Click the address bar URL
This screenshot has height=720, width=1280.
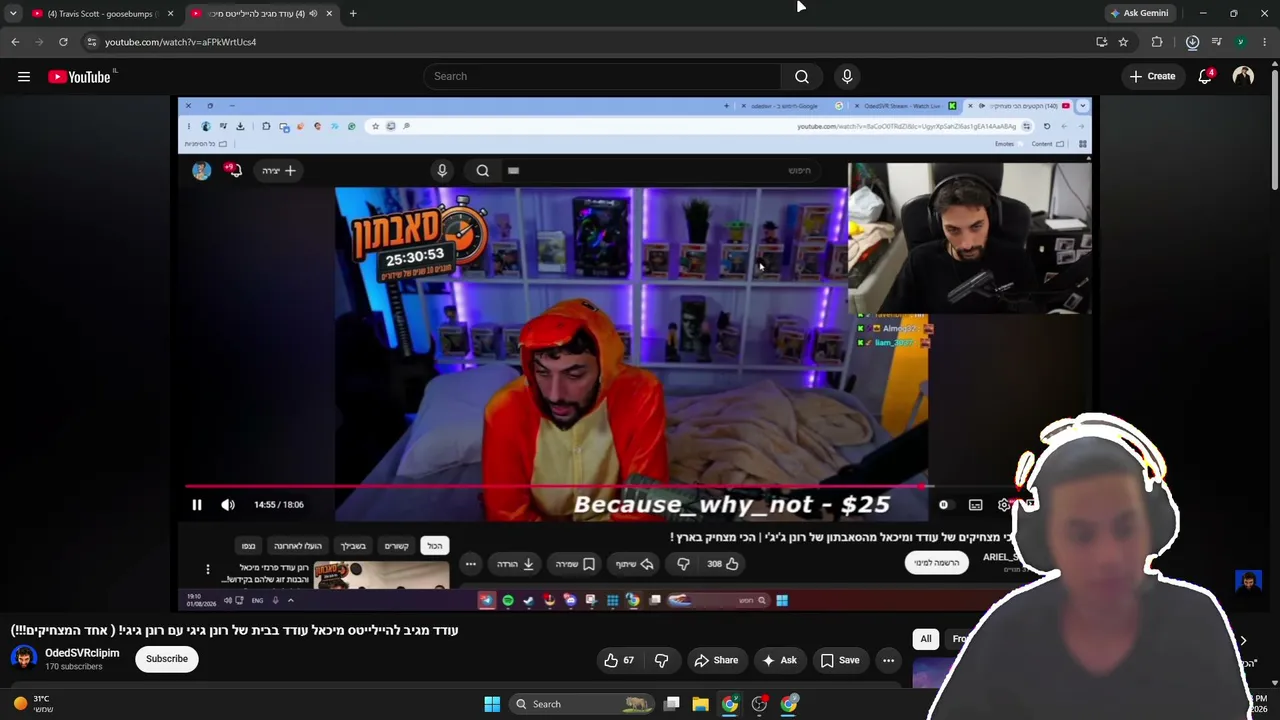coord(181,42)
